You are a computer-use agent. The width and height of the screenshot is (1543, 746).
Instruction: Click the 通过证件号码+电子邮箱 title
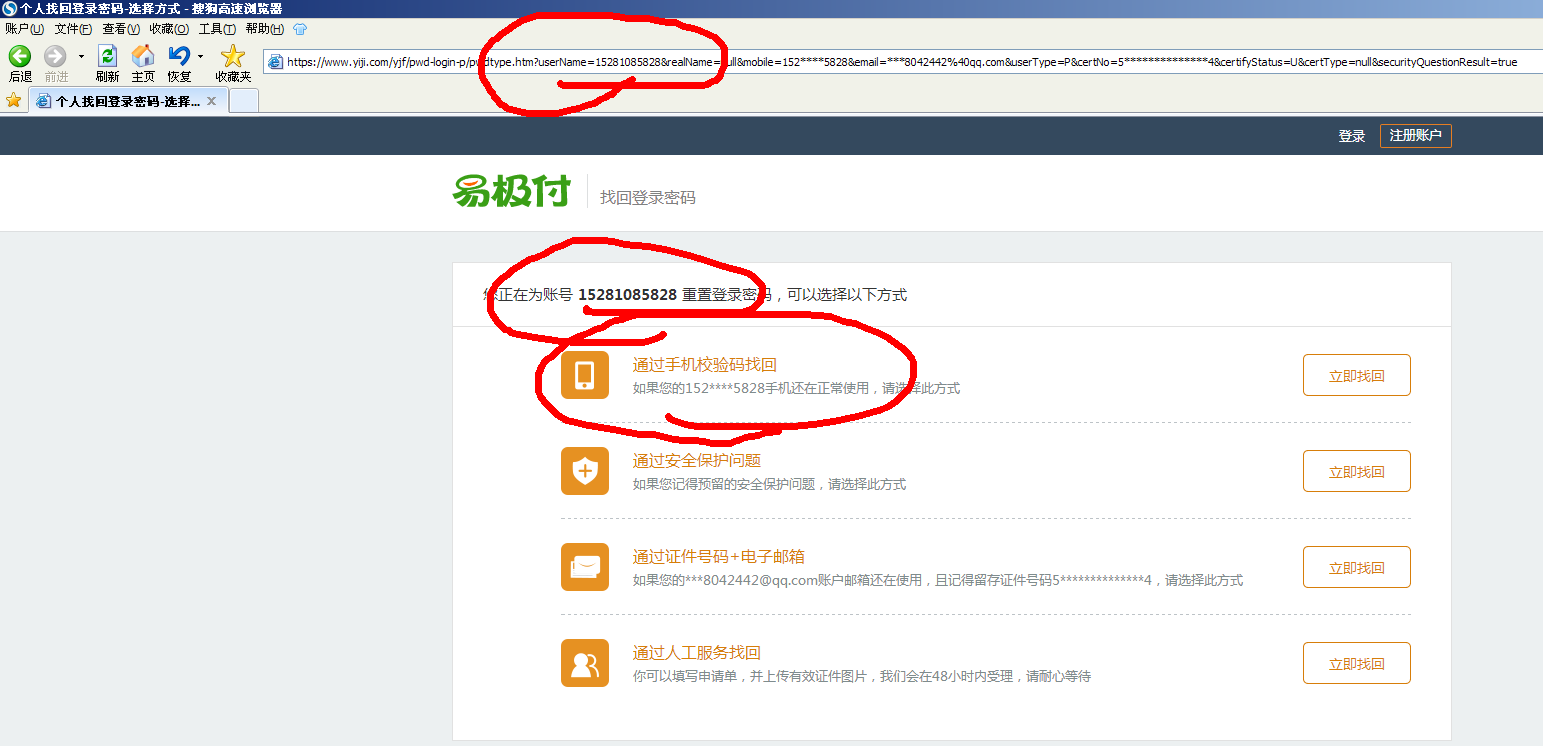pos(719,557)
